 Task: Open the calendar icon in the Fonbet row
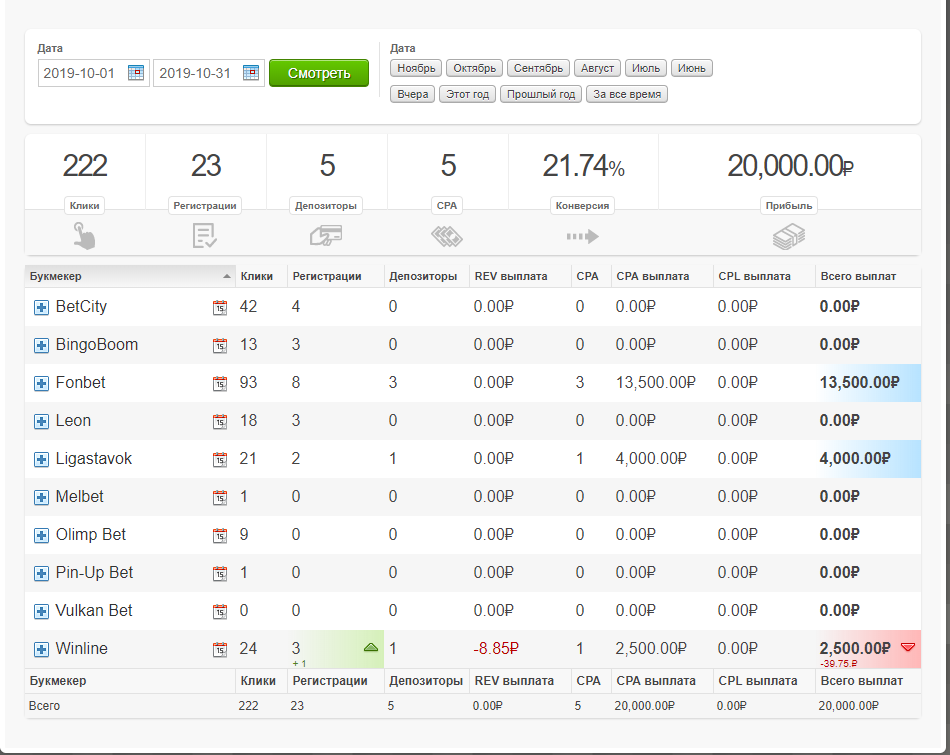[x=220, y=383]
